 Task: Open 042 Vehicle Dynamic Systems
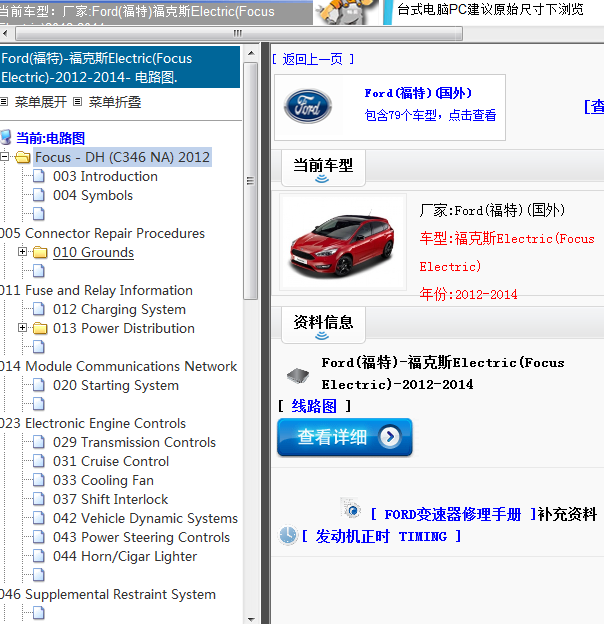(x=145, y=518)
